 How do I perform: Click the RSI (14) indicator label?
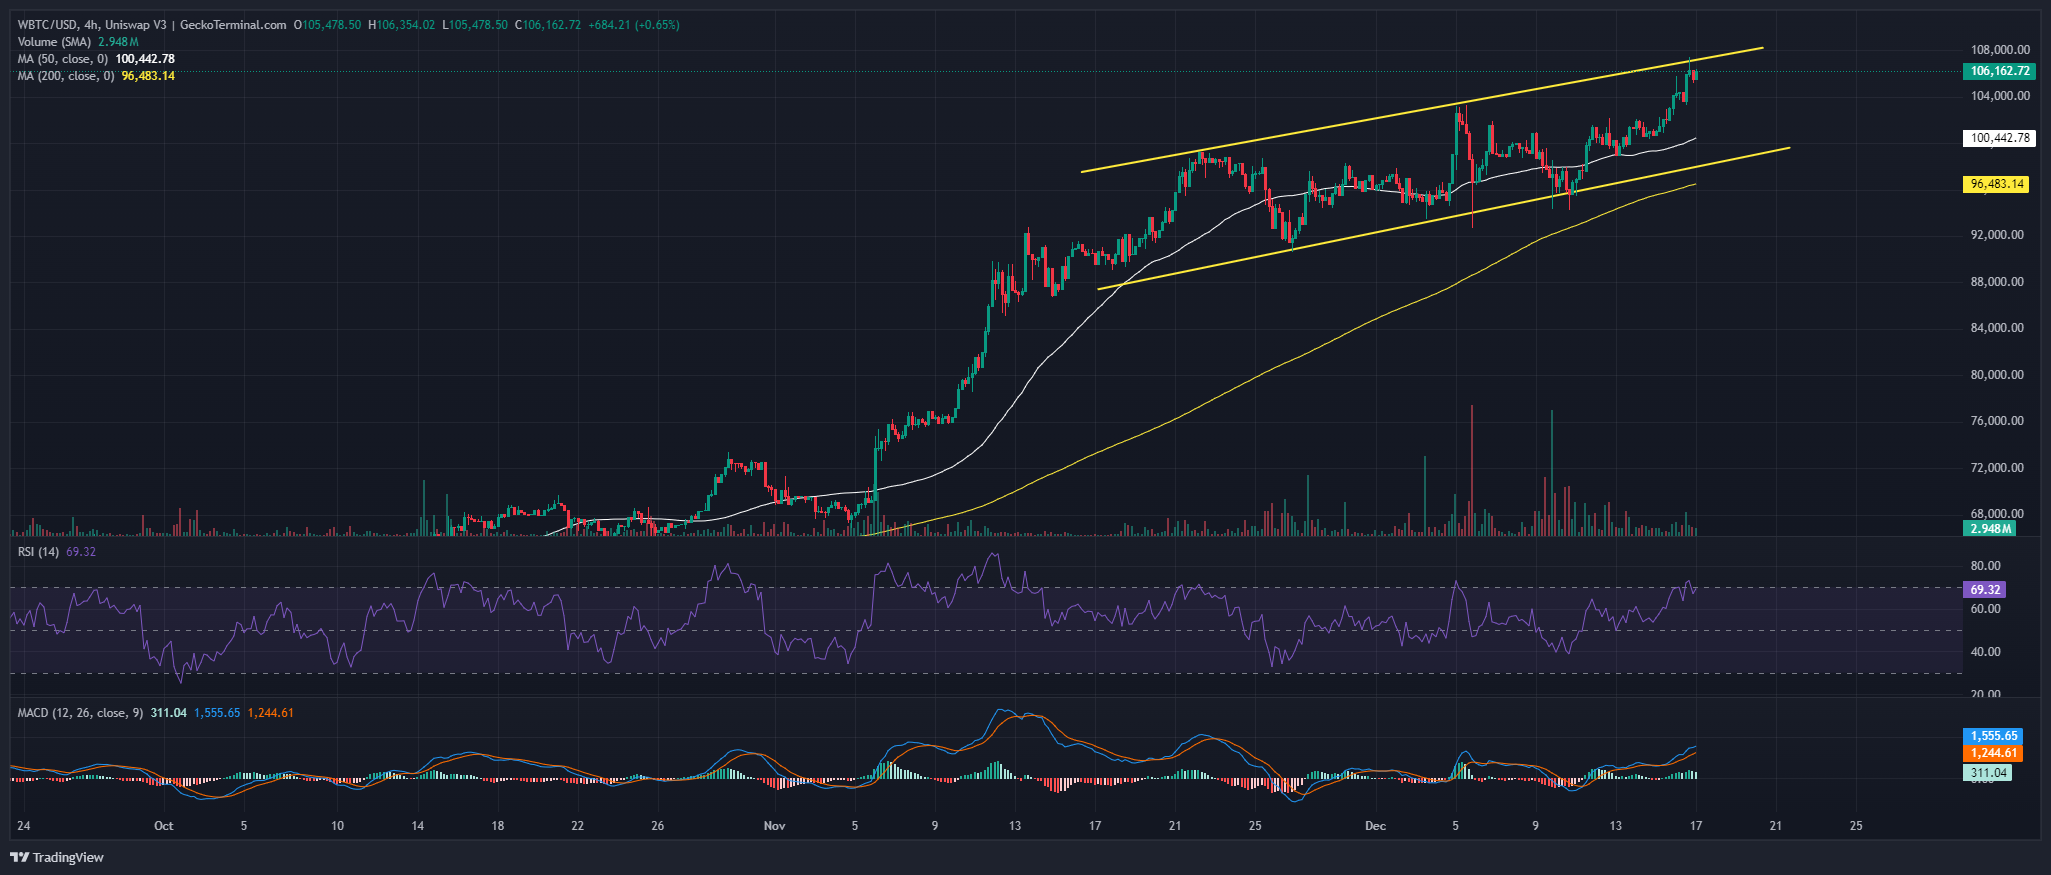(39, 552)
